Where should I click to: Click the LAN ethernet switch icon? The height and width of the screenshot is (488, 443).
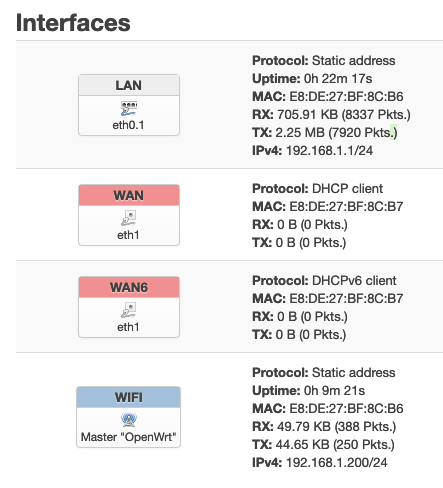tap(129, 109)
